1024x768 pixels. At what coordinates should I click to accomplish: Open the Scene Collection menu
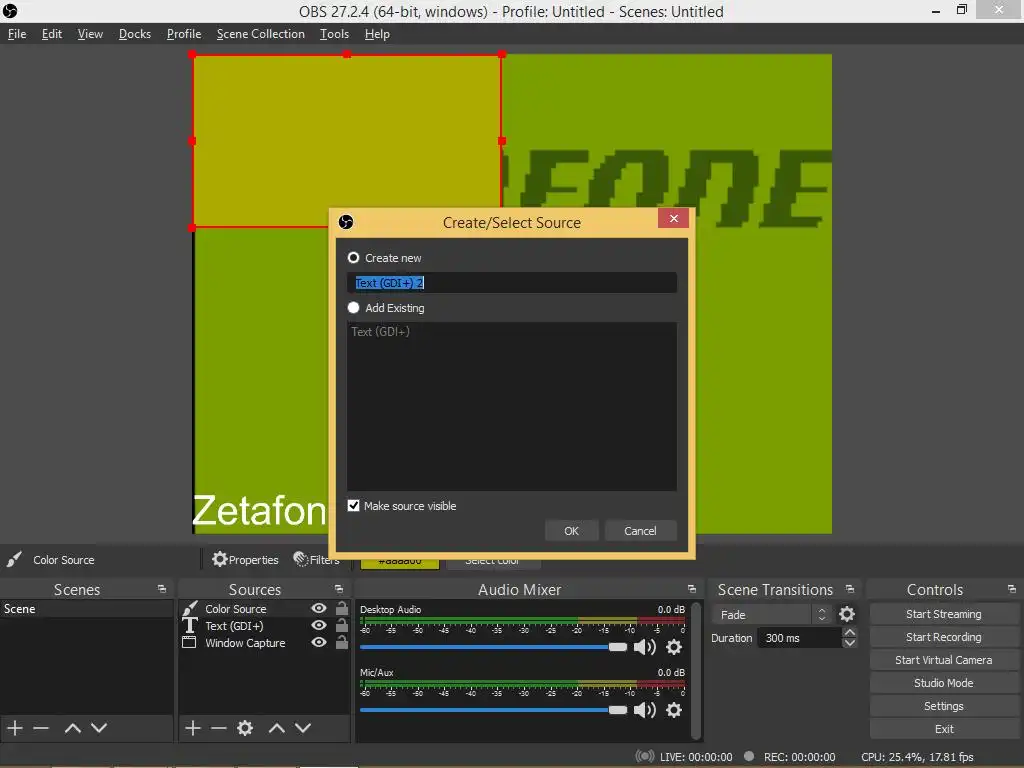(x=261, y=34)
